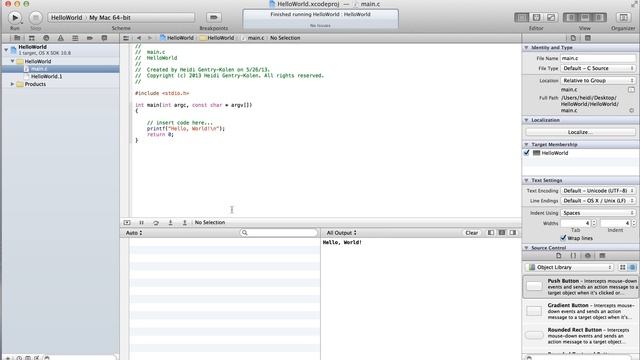Show the Object library tab
Viewport: 640px width, 360px height.
pyautogui.click(x=588, y=256)
